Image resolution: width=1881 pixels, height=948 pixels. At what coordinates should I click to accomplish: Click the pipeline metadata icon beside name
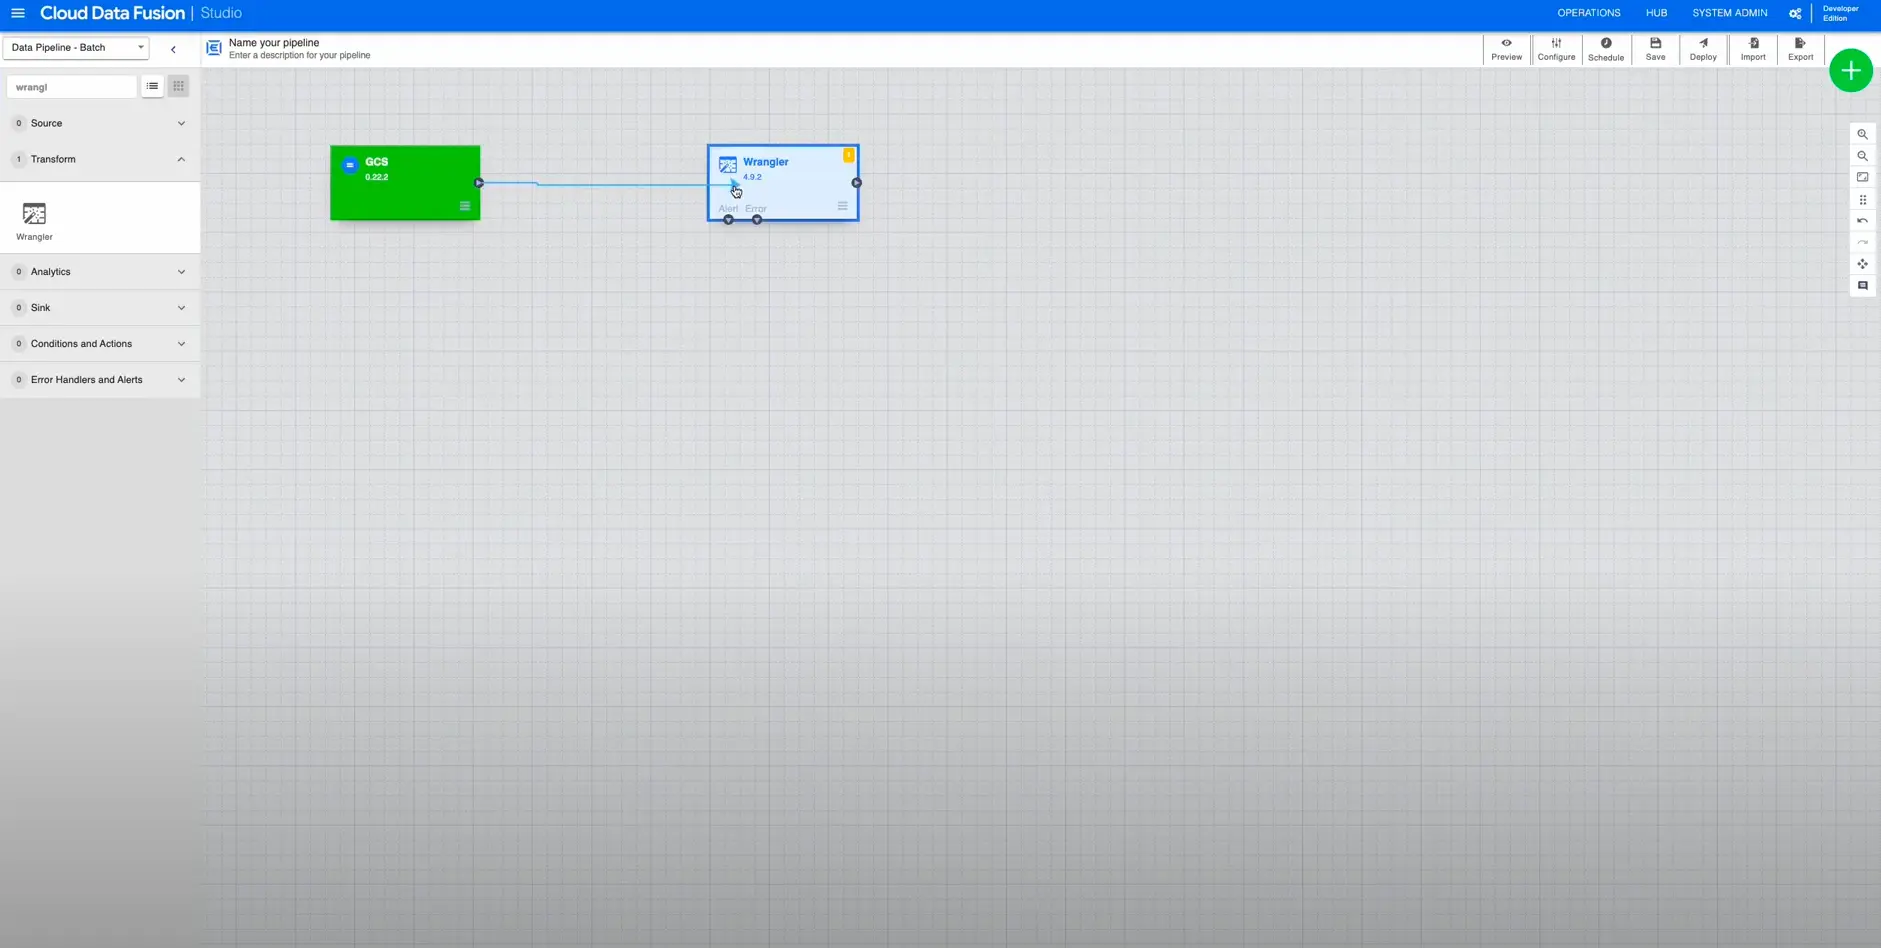pyautogui.click(x=214, y=48)
